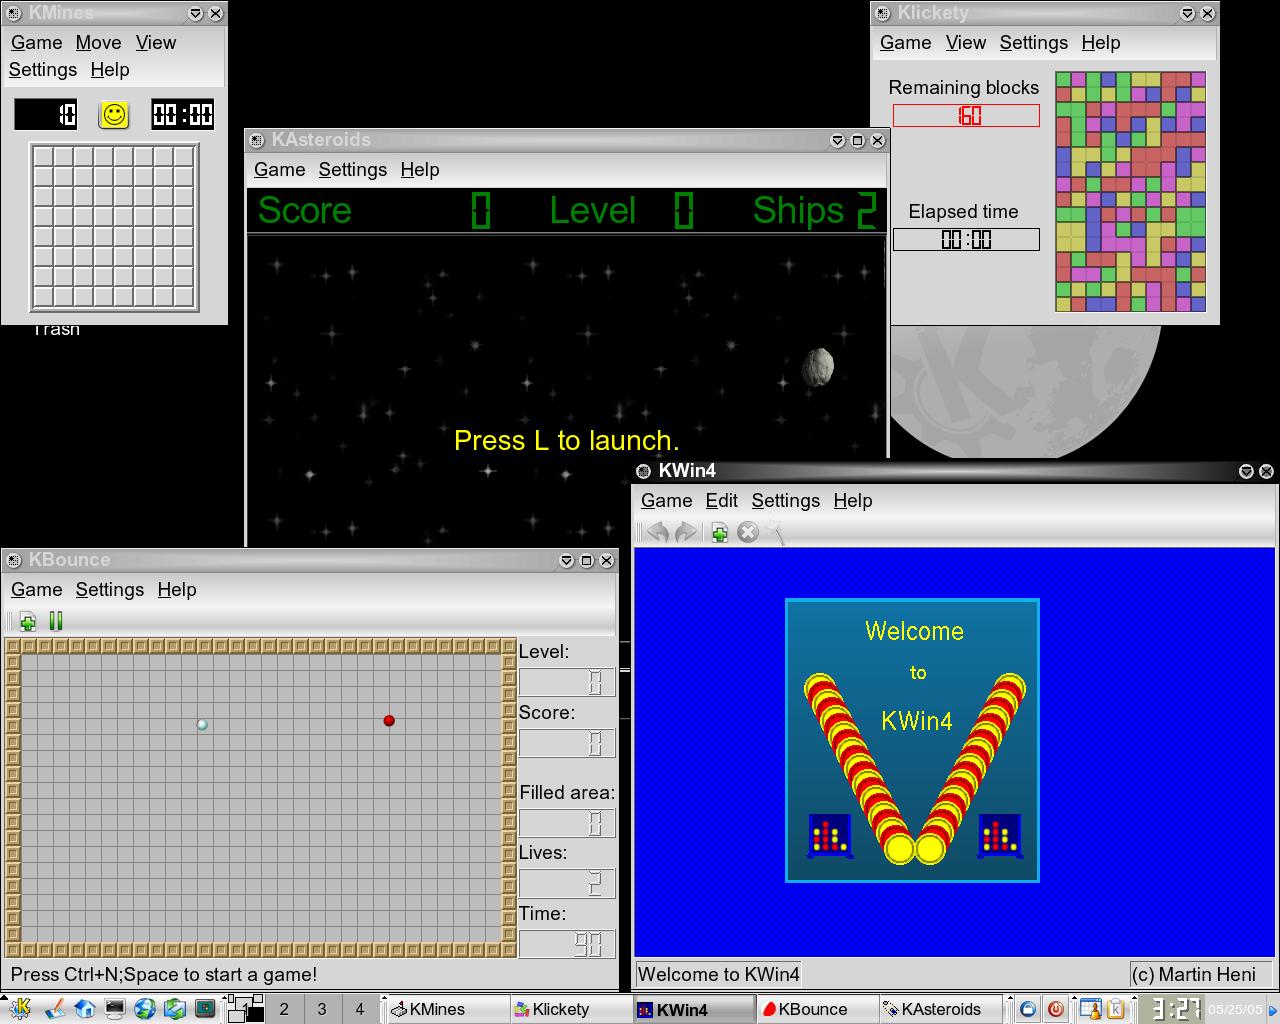Switch to virtual desktop 2 in pager

pos(284,1009)
